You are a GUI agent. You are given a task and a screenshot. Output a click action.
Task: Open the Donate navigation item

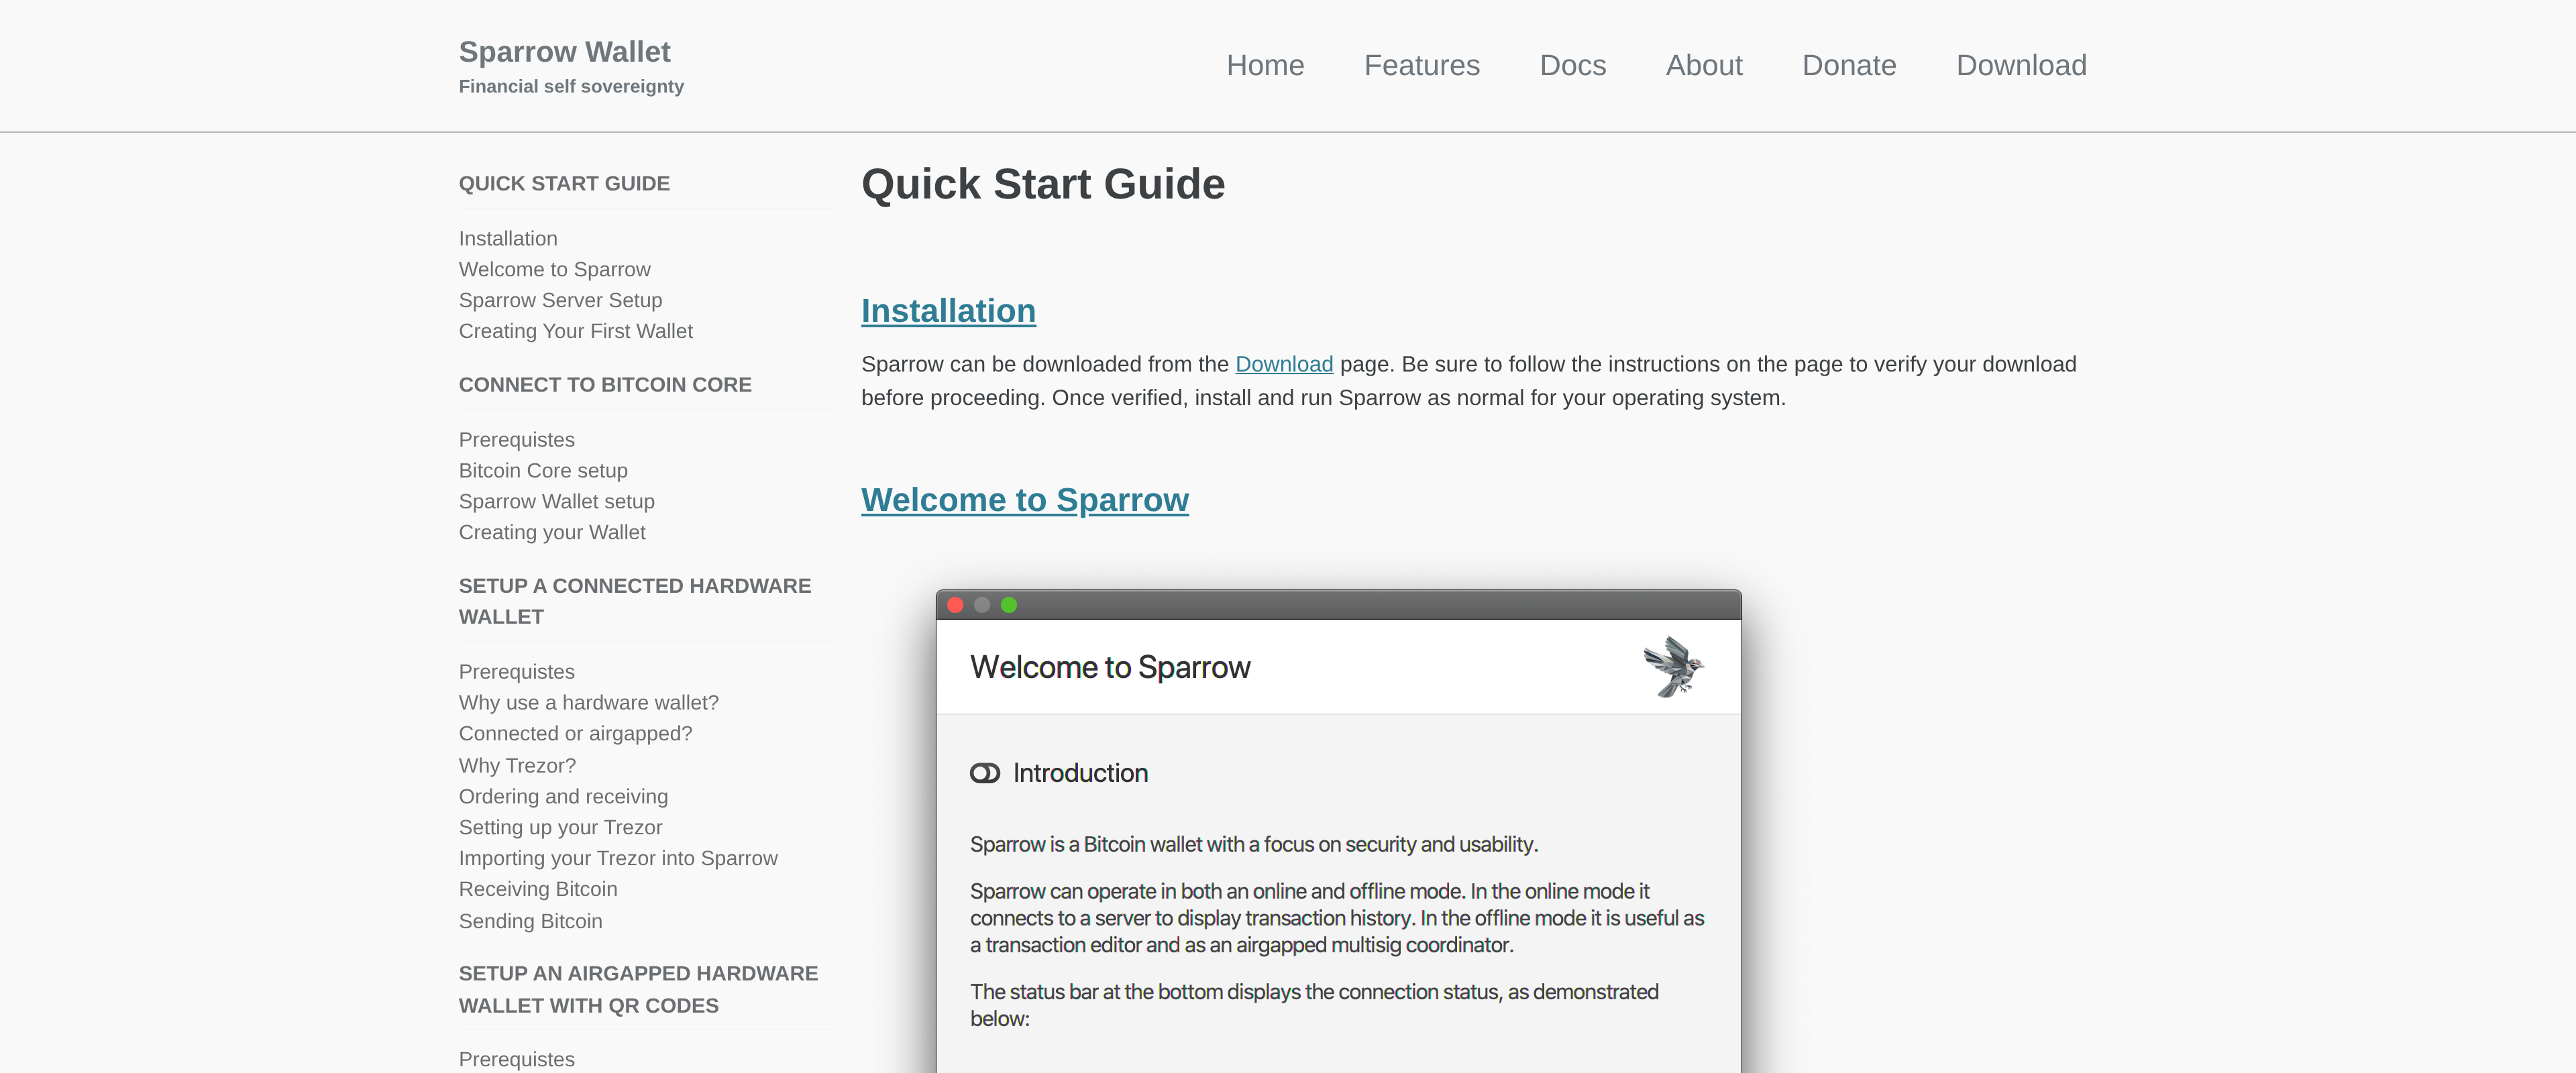(x=1848, y=65)
